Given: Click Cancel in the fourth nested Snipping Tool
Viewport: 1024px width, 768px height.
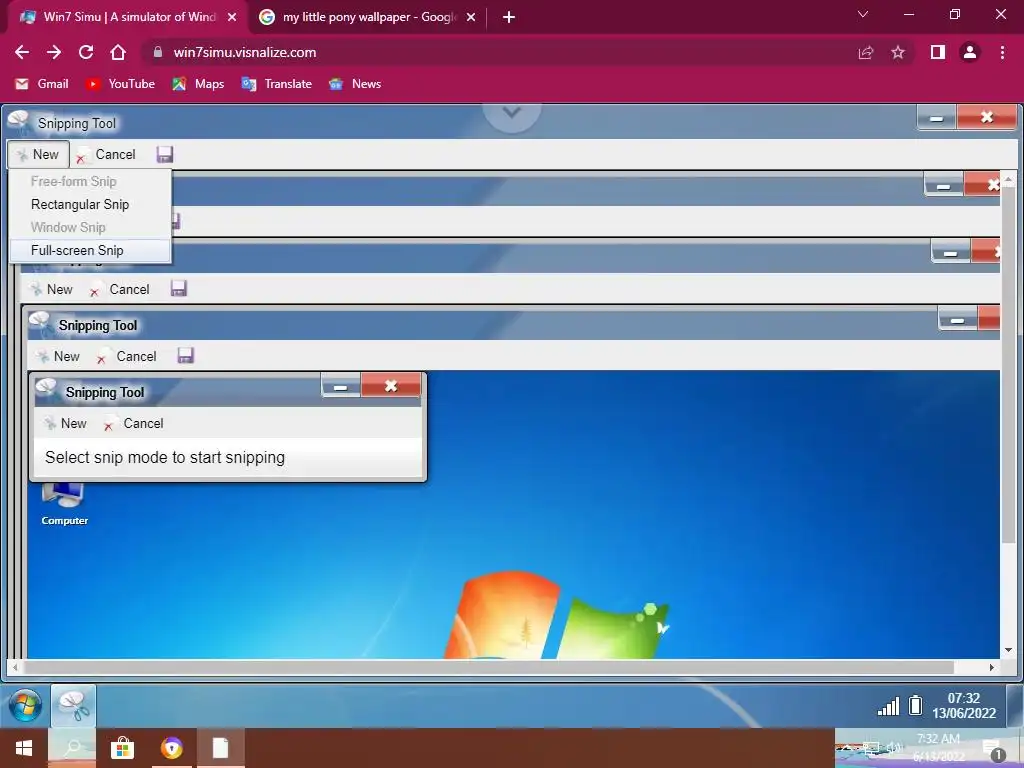Looking at the screenshot, I should click(x=127, y=357).
